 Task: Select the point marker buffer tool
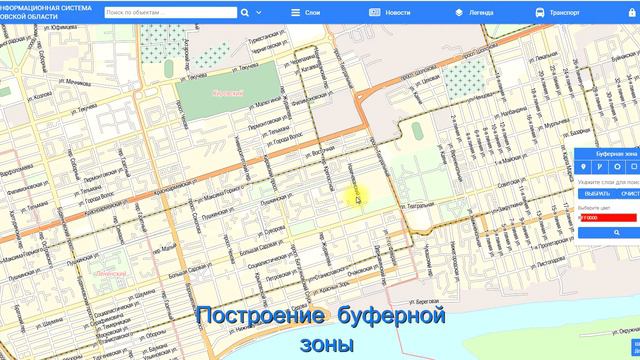[x=583, y=167]
